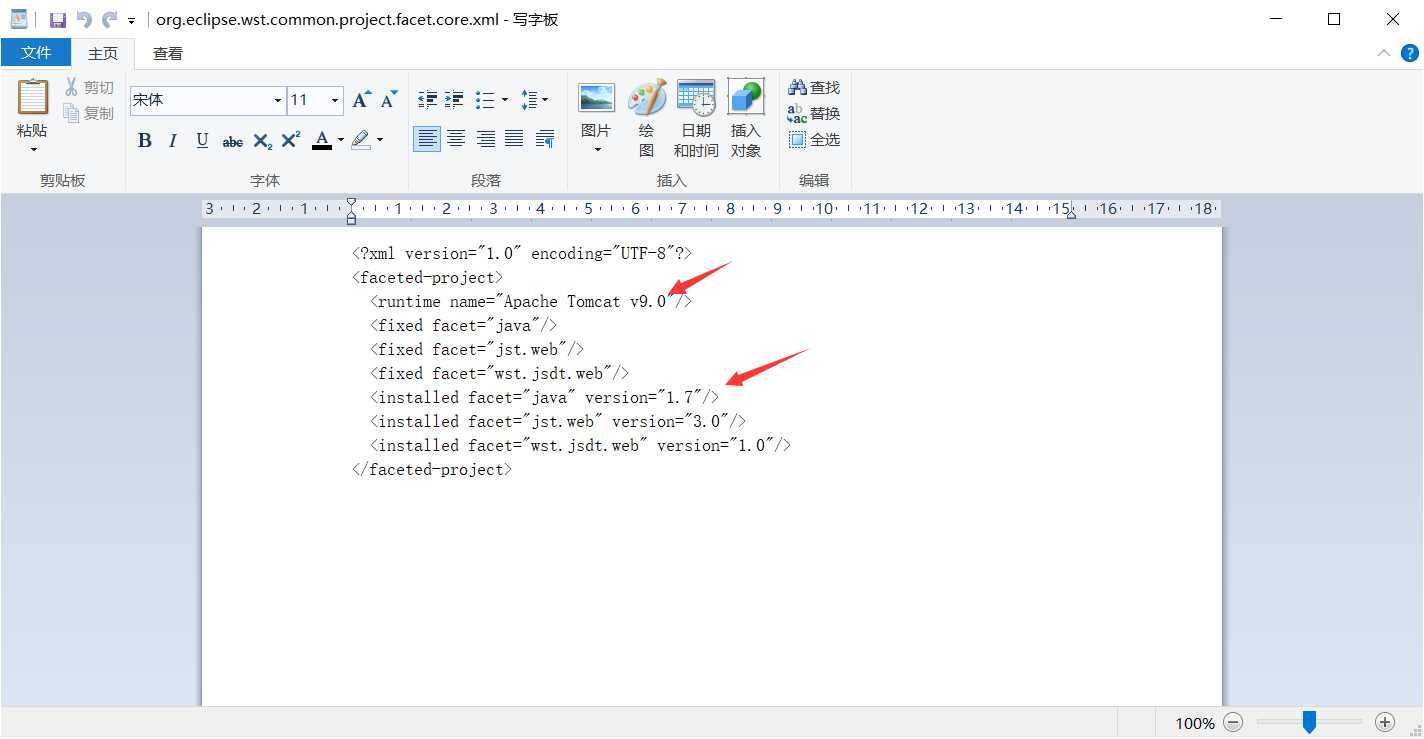Click the 粘贴 clipboard icon
Image resolution: width=1424 pixels, height=739 pixels.
33,98
